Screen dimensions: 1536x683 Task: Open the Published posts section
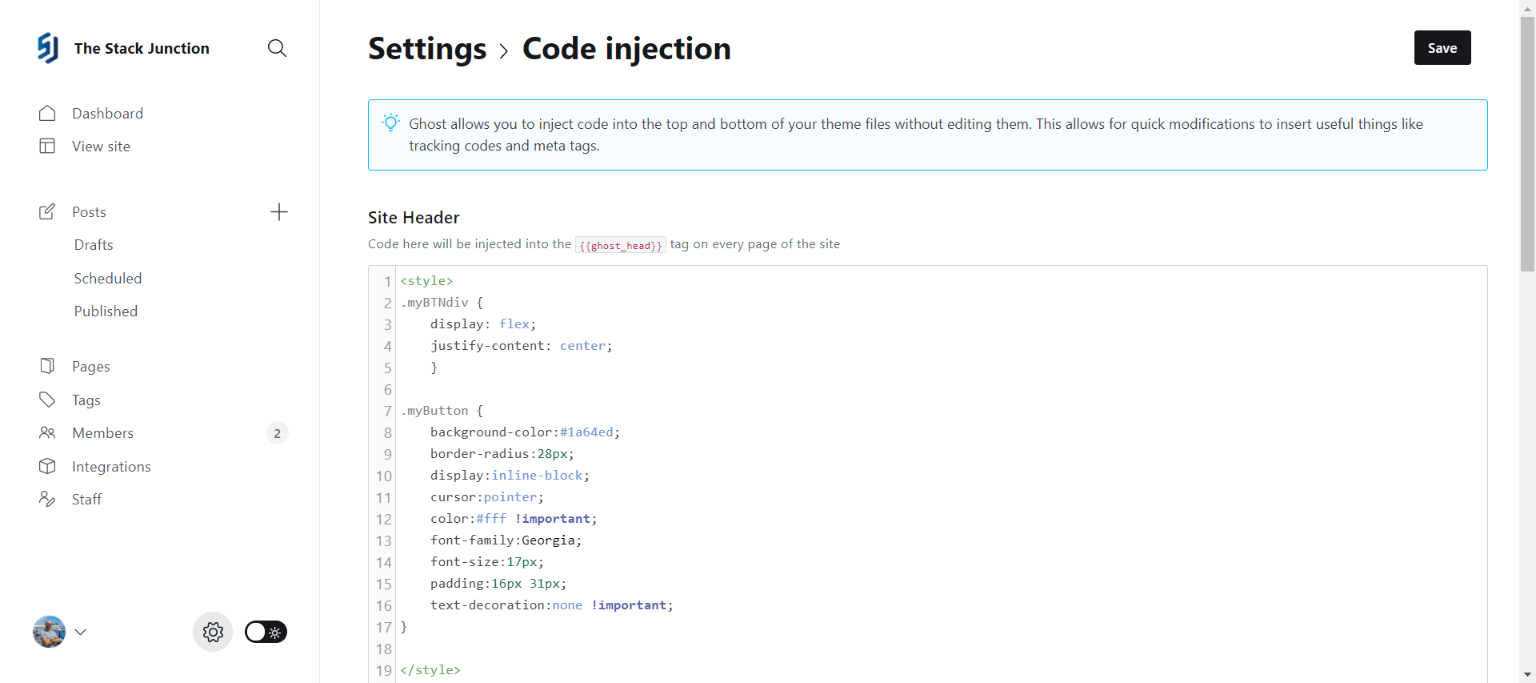click(105, 311)
